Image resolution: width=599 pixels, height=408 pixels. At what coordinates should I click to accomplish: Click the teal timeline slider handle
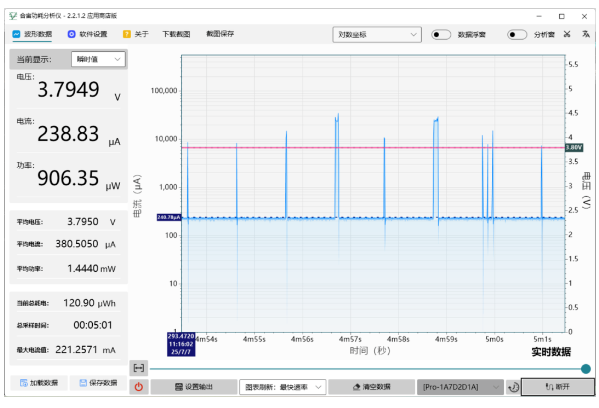(586, 369)
